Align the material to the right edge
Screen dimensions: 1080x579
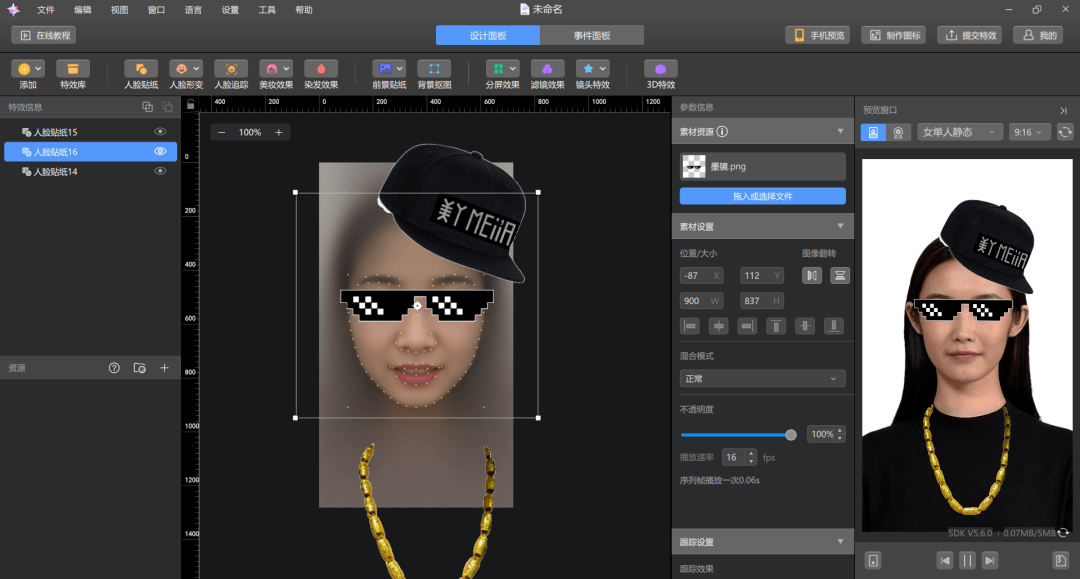pyautogui.click(x=747, y=326)
